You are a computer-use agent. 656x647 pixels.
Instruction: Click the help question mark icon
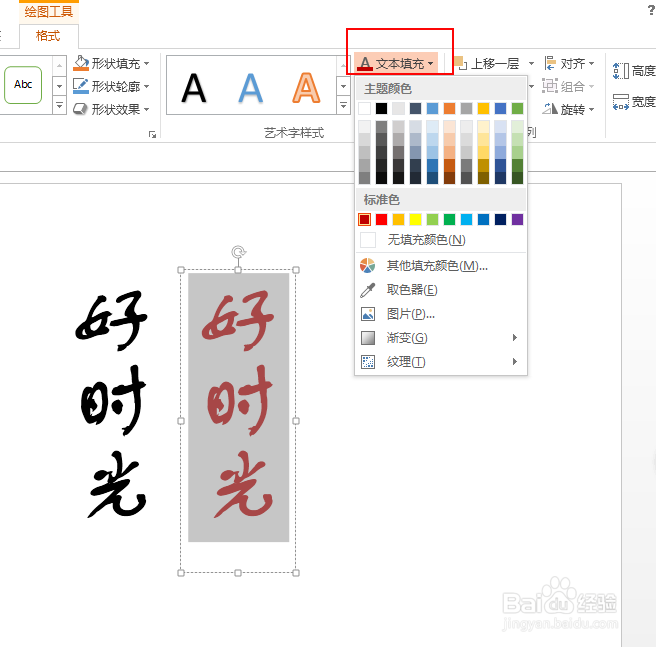pos(651,10)
